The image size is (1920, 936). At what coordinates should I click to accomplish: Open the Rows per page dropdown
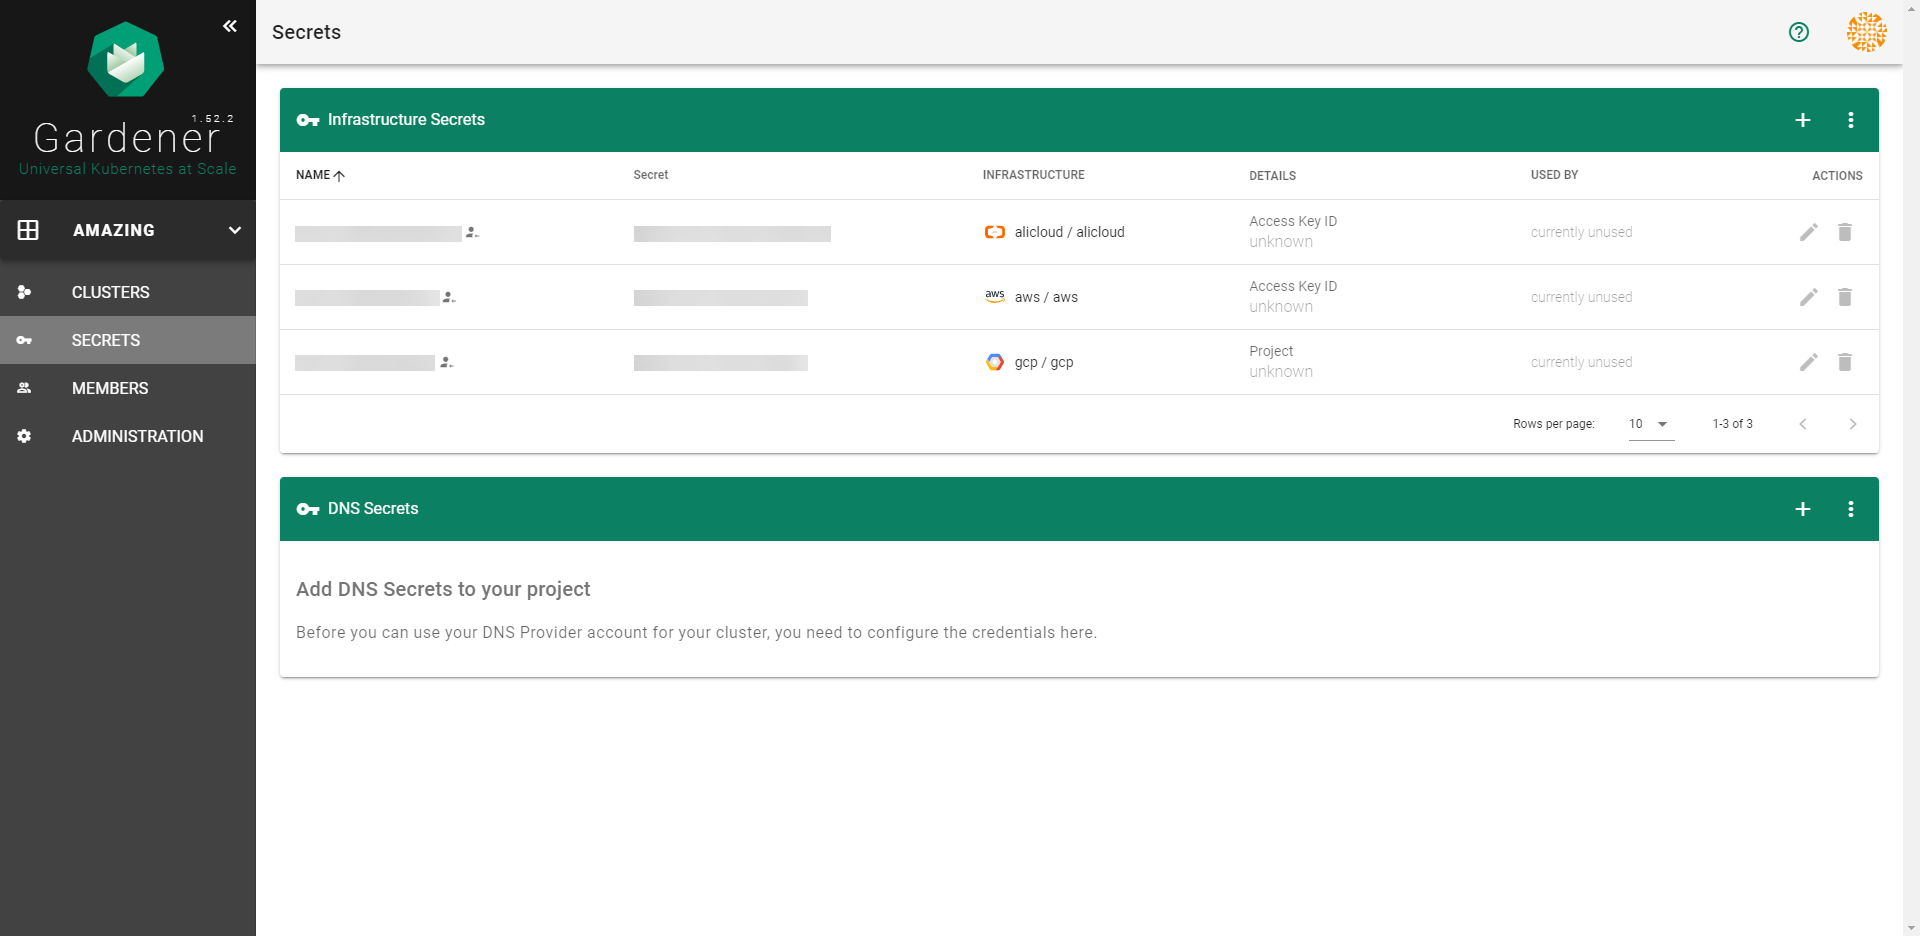[x=1650, y=424]
